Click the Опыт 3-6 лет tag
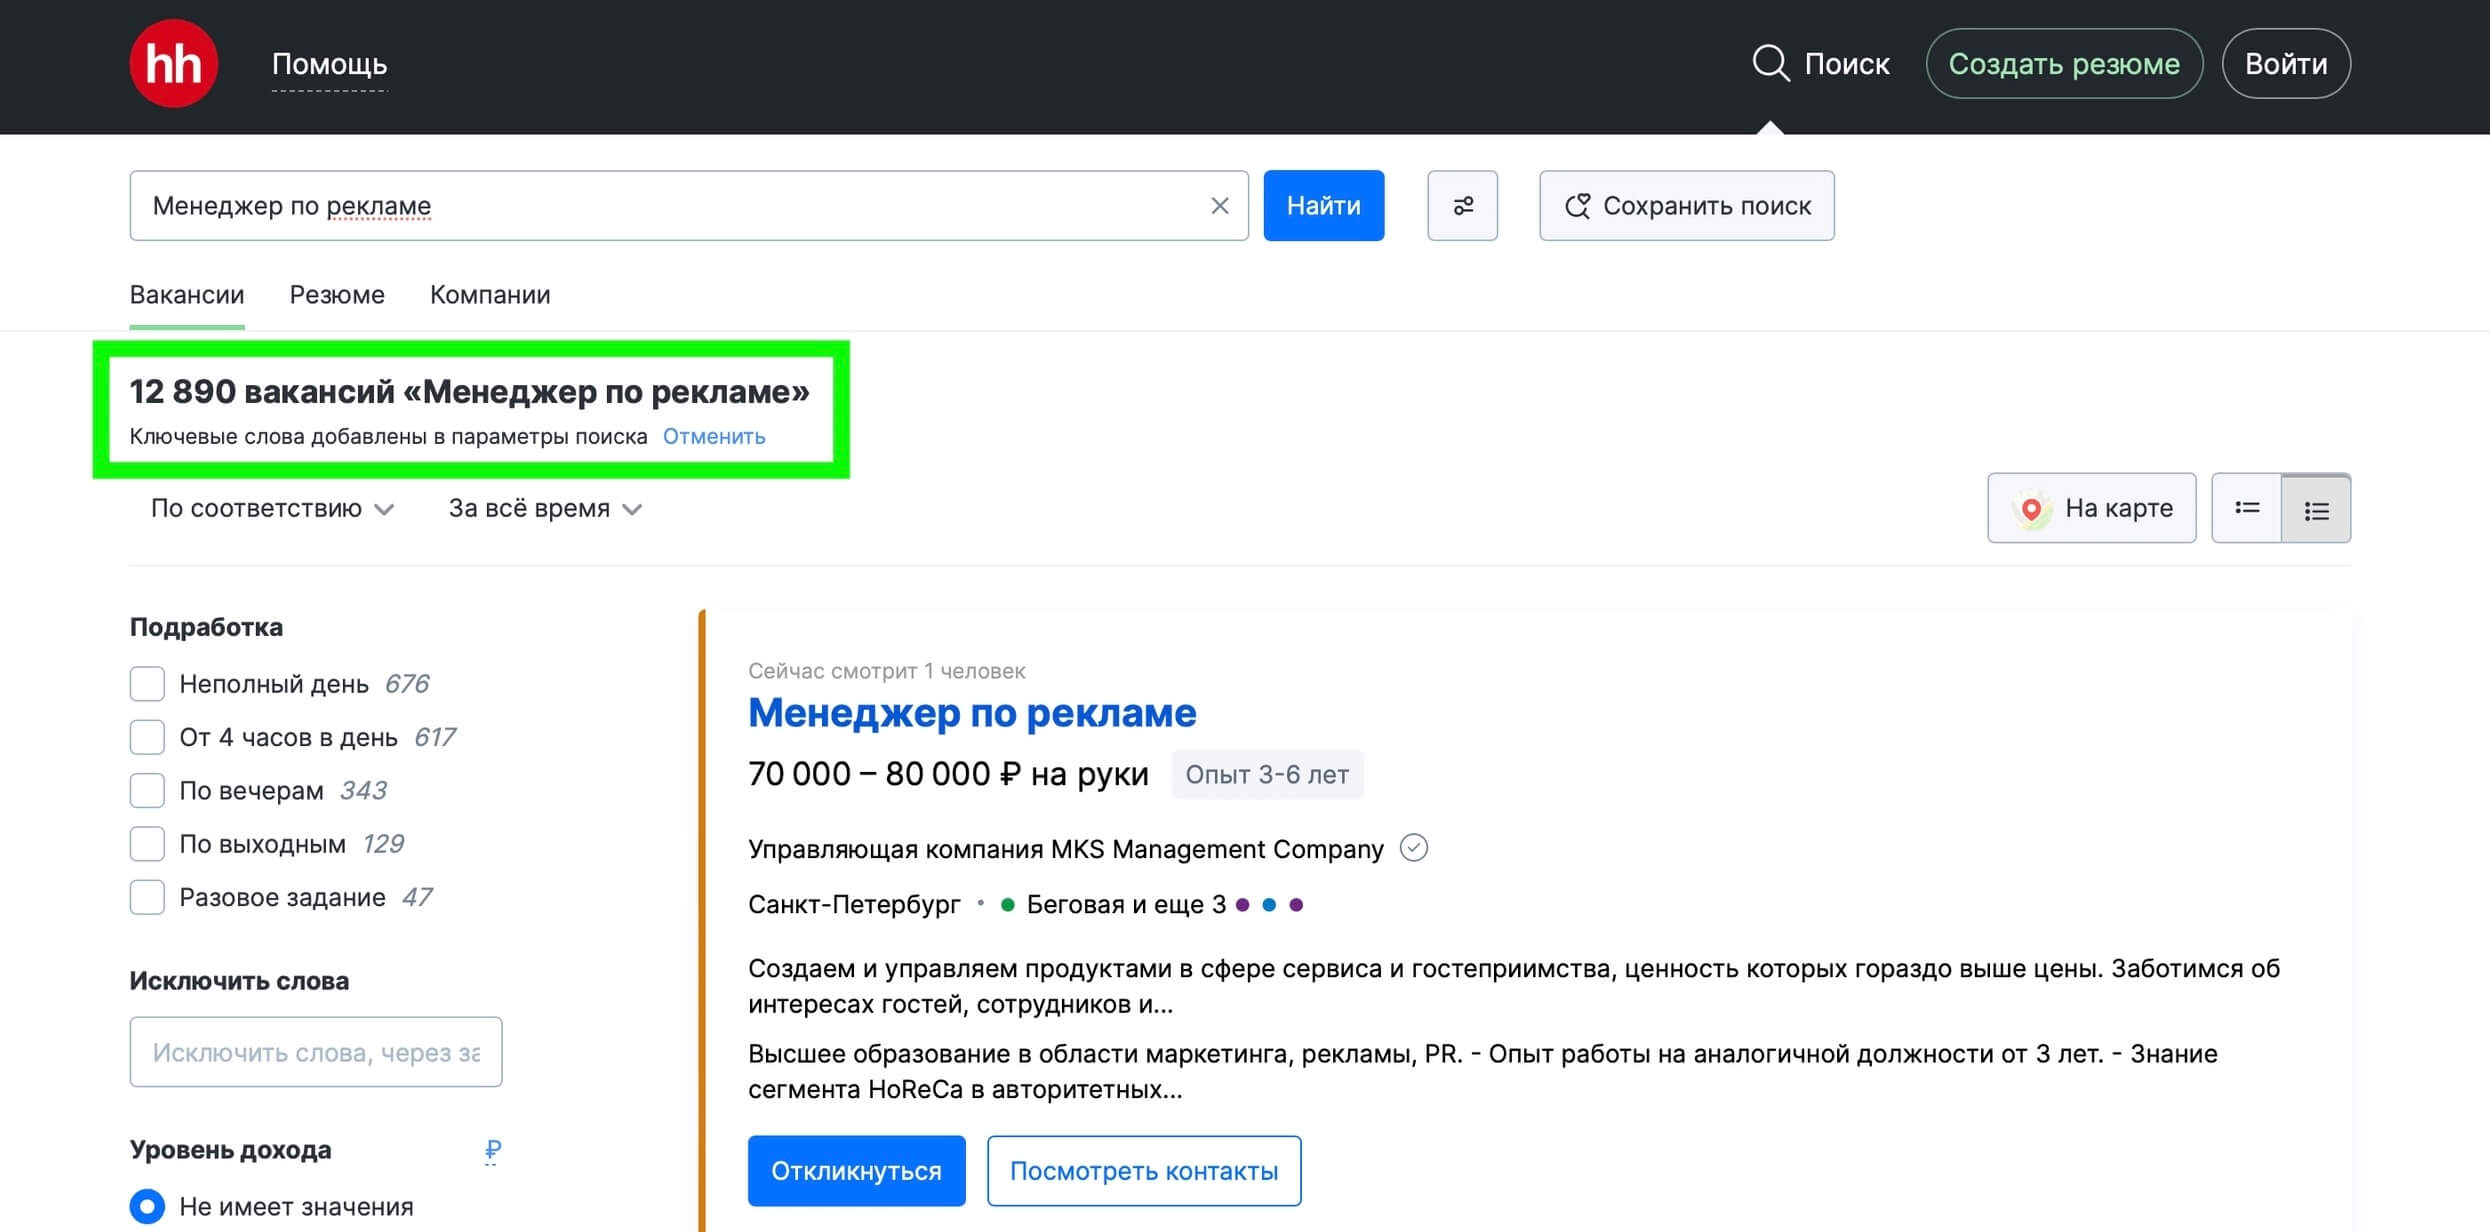Image resolution: width=2490 pixels, height=1232 pixels. (1267, 775)
